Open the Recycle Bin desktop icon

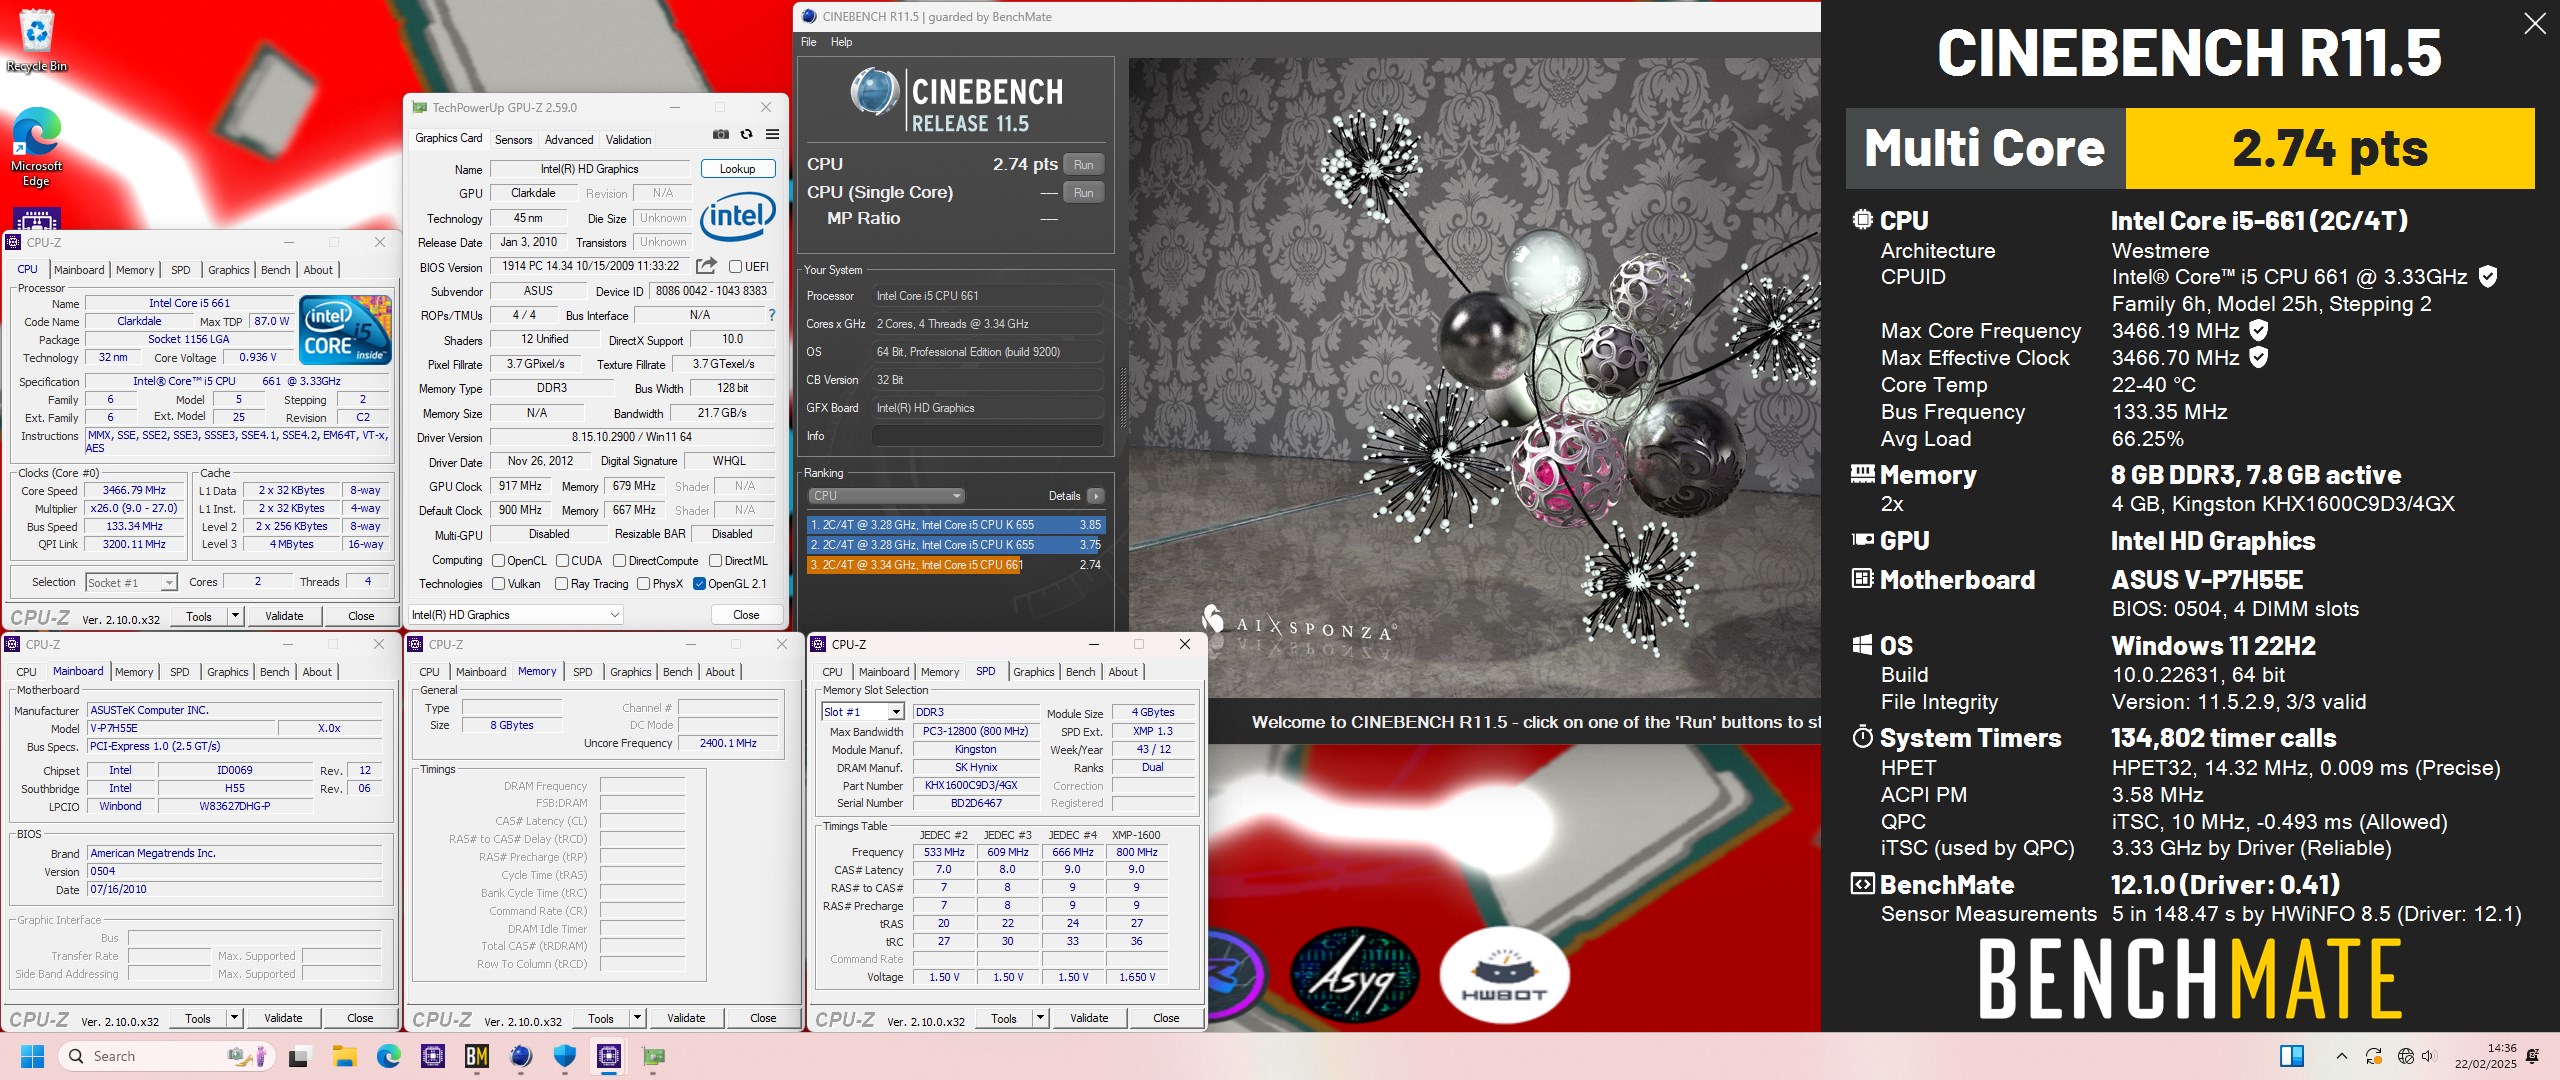pyautogui.click(x=36, y=40)
